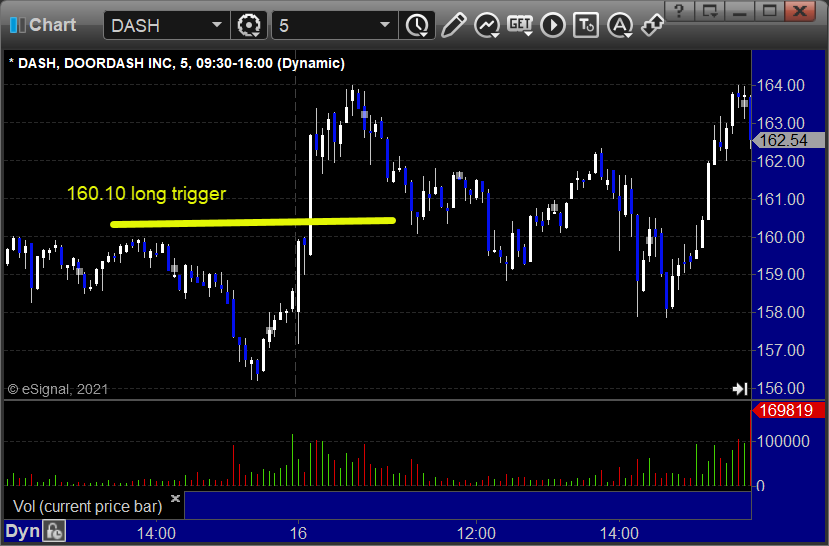Image resolution: width=829 pixels, height=546 pixels.
Task: Click the first 14:00 time axis label
Action: 156,532
